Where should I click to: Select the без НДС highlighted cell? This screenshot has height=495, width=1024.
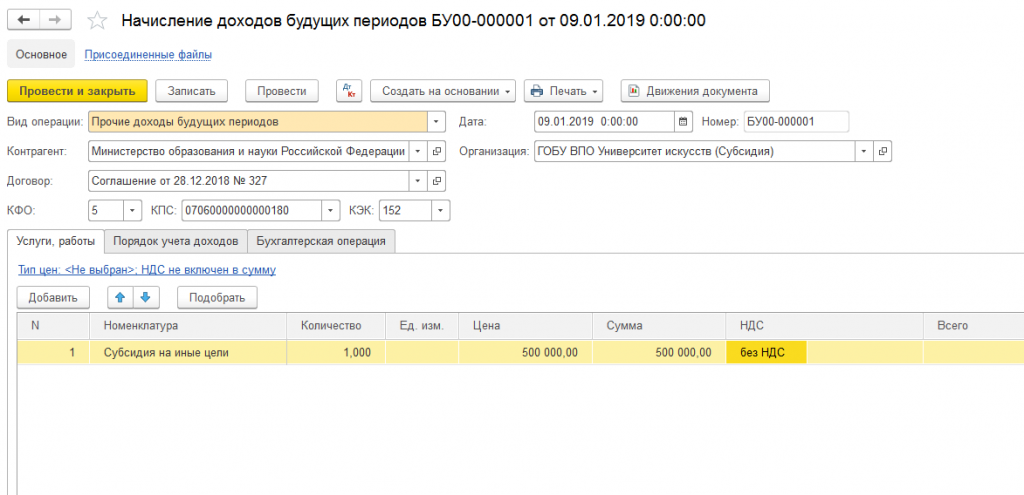click(766, 352)
